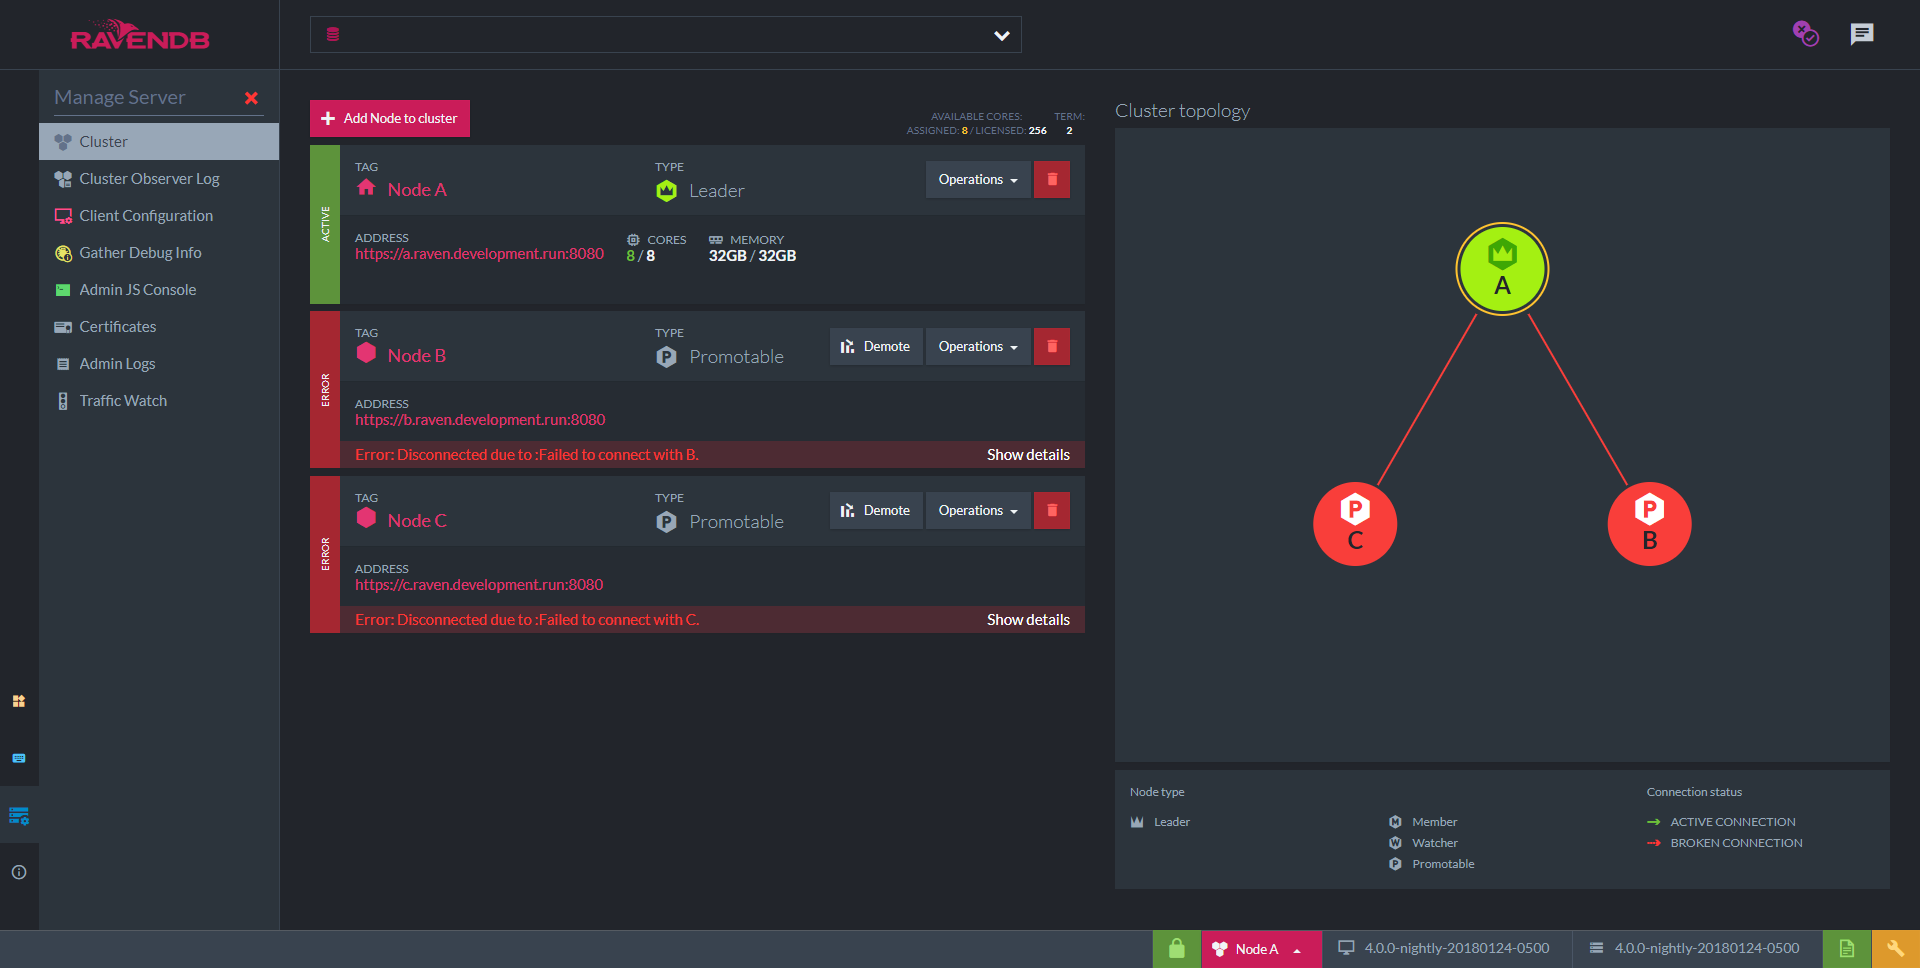The height and width of the screenshot is (968, 1920).
Task: Click the green lock status icon
Action: click(x=1176, y=949)
